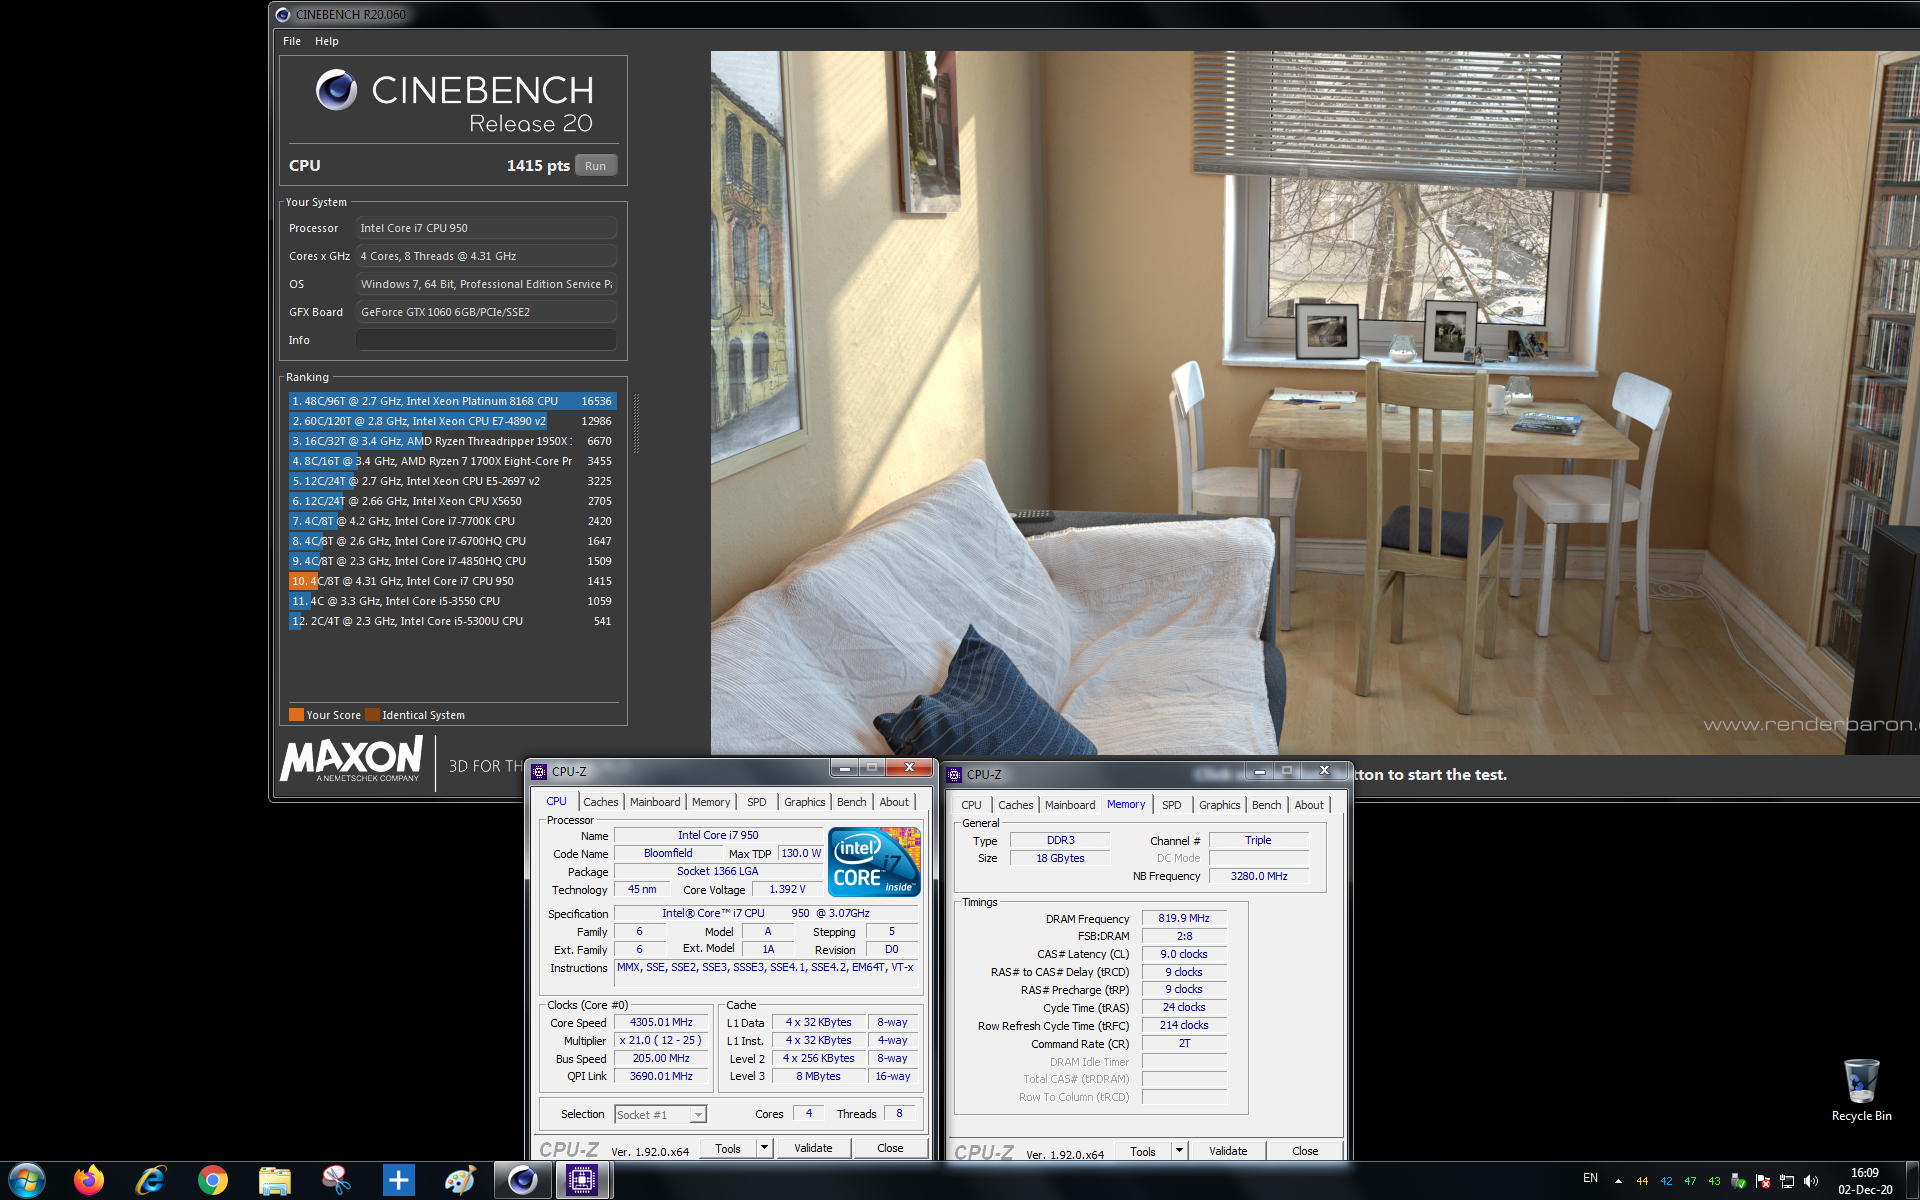This screenshot has height=1200, width=1920.
Task: Open Memory tab in CPU-Z CPU window
Action: pyautogui.click(x=710, y=802)
